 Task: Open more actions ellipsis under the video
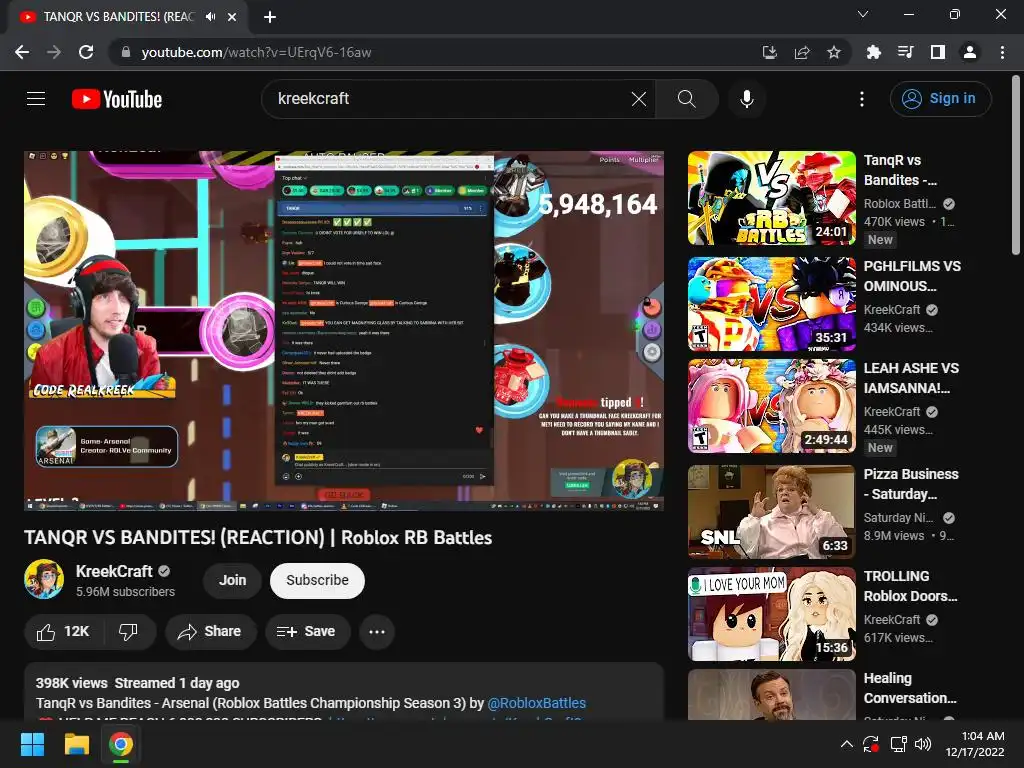click(x=377, y=632)
